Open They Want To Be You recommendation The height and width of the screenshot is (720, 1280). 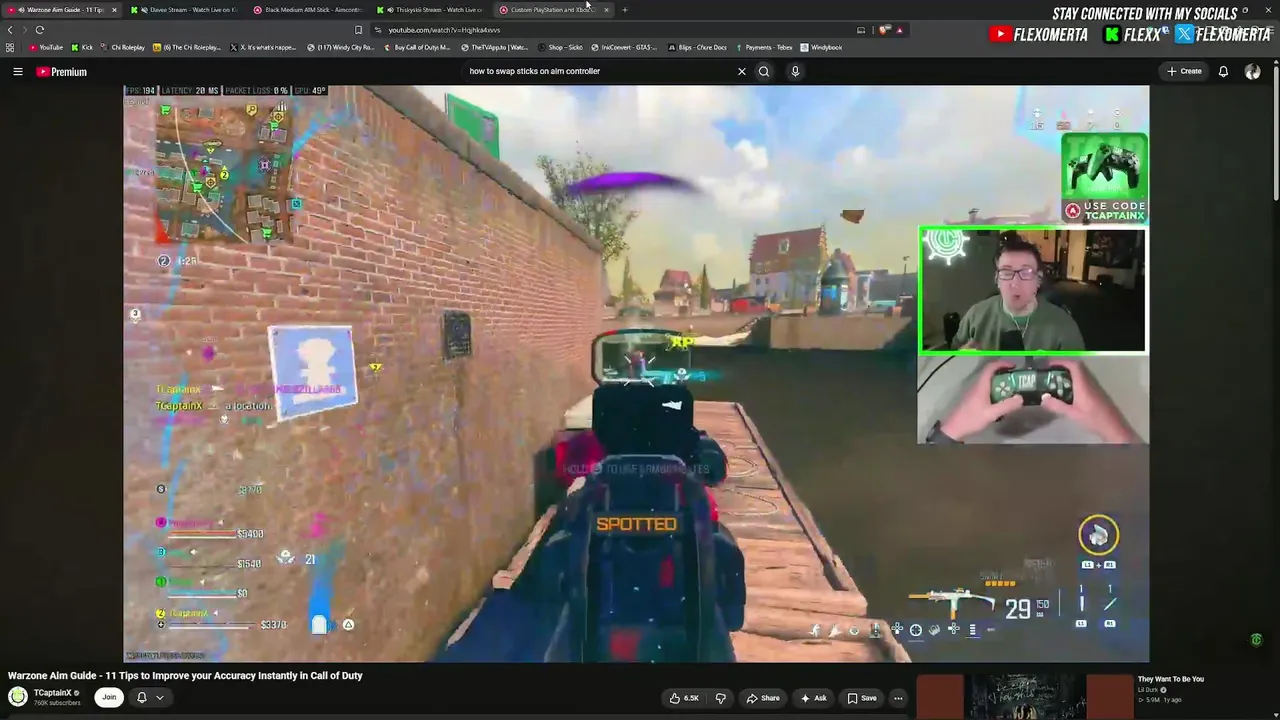pyautogui.click(x=1025, y=697)
